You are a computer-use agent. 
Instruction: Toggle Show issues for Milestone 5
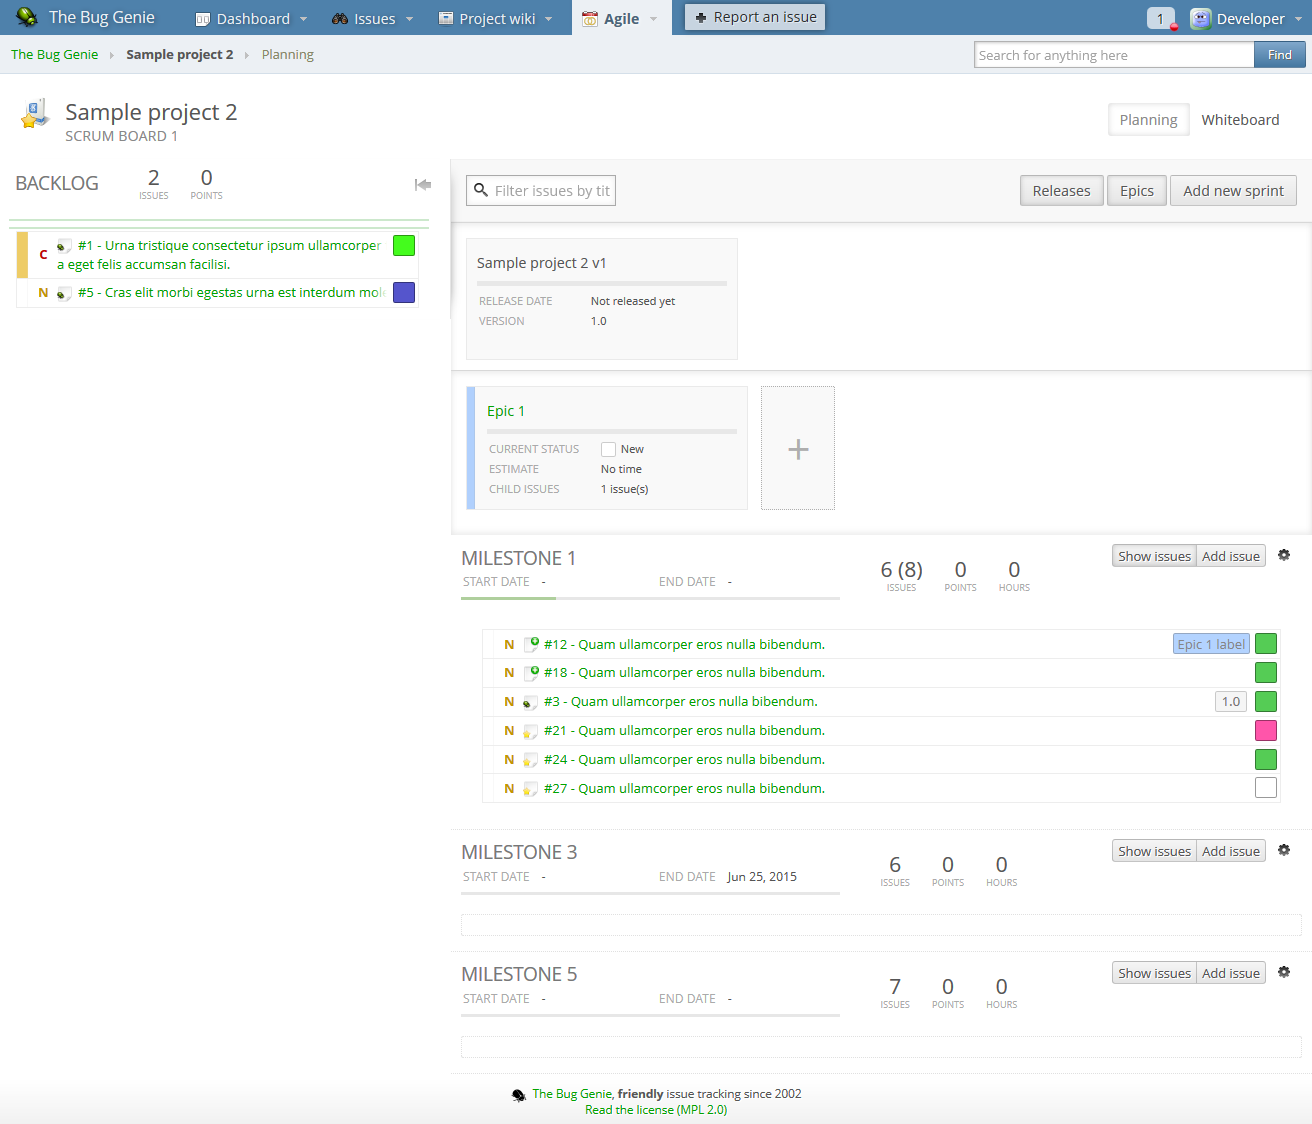1154,973
